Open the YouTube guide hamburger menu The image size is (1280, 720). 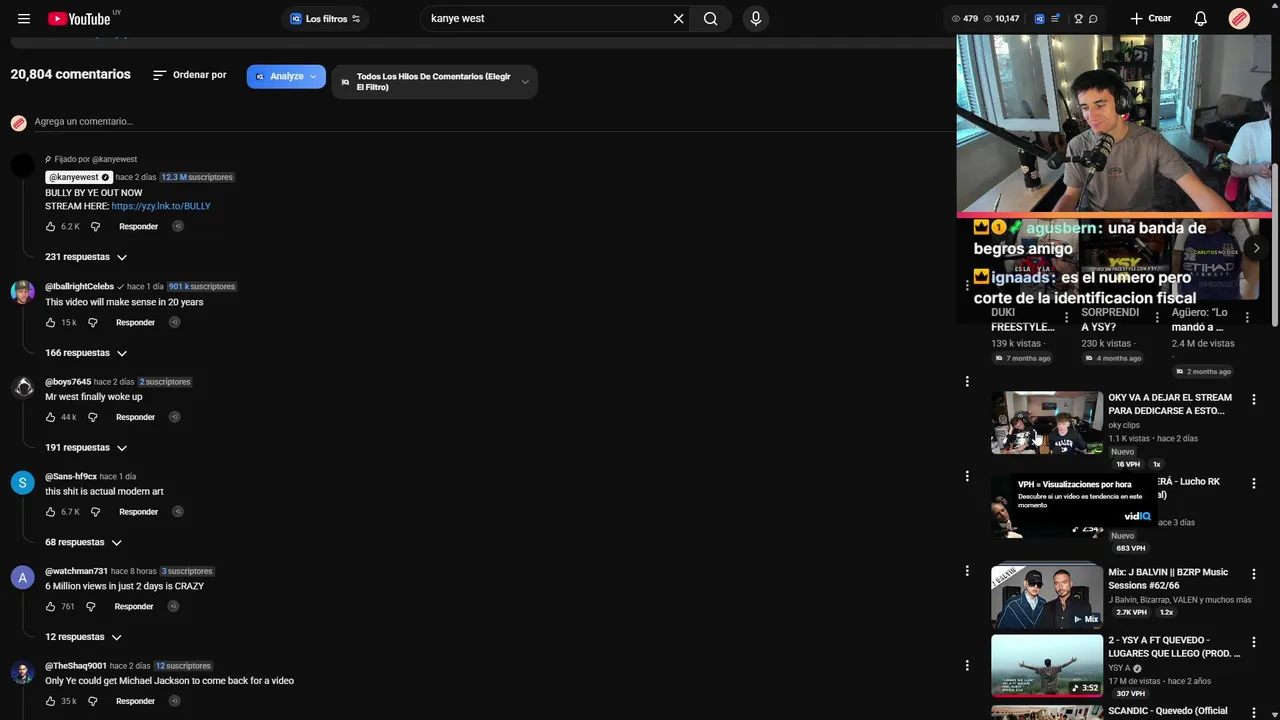[x=24, y=18]
